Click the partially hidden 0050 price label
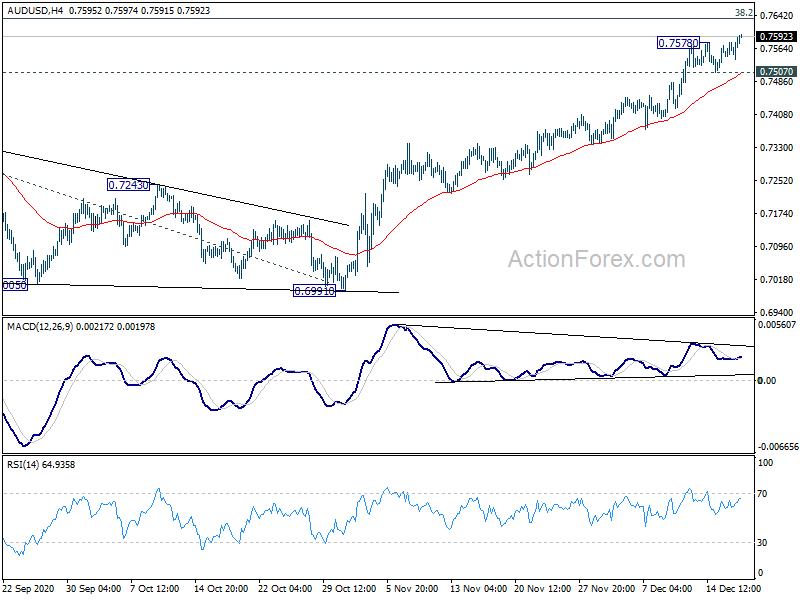 coord(15,285)
